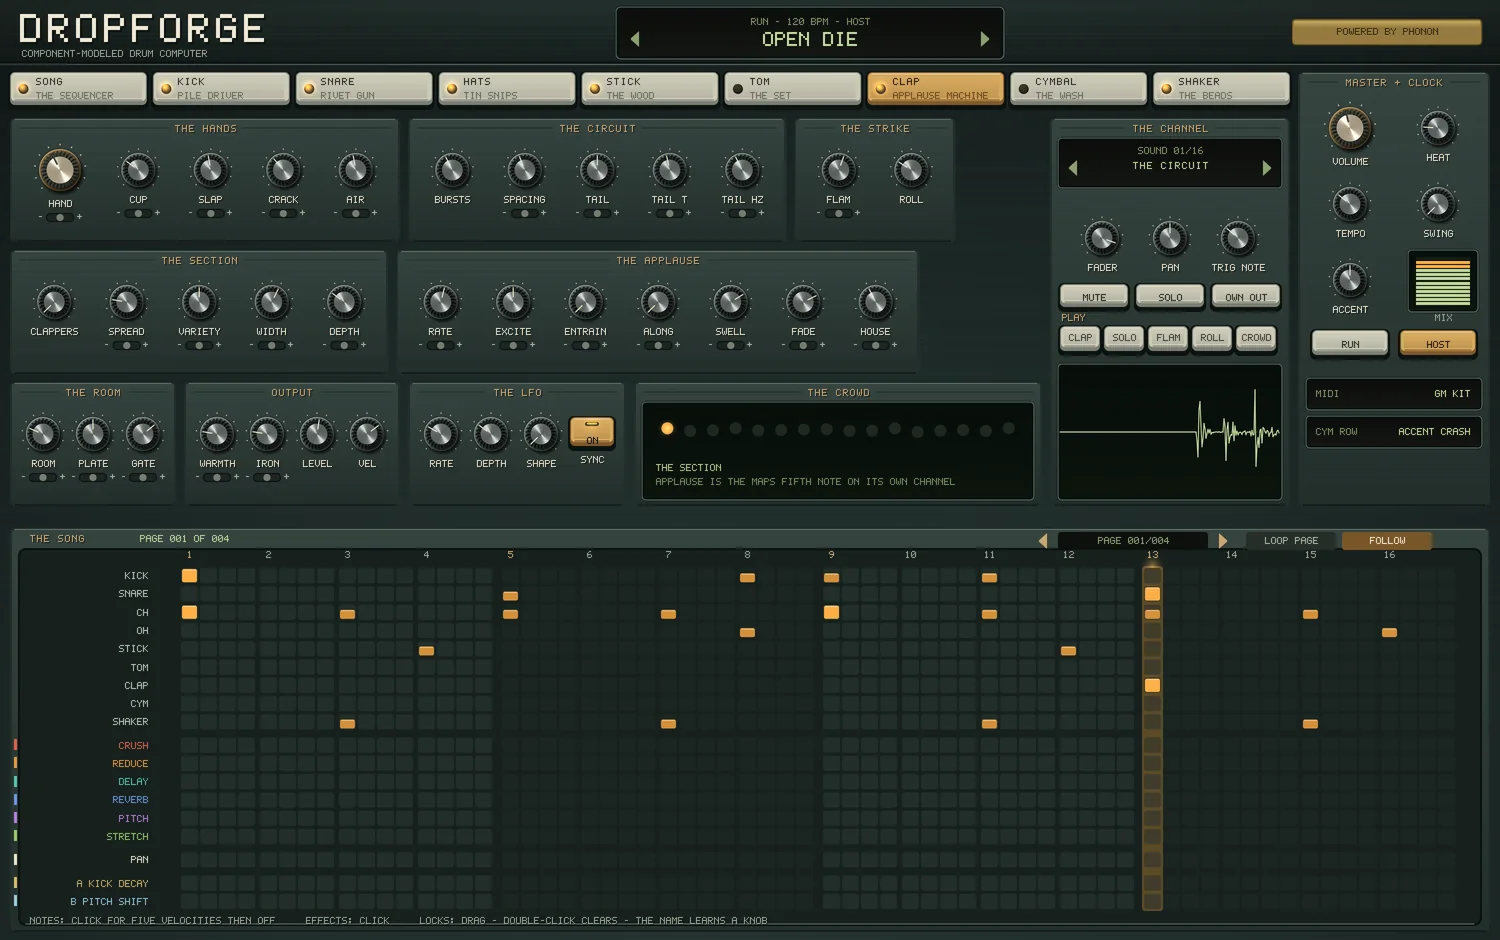Switch to the SNARE Rivet Gun tab
Image resolution: width=1500 pixels, height=940 pixels.
(x=364, y=88)
